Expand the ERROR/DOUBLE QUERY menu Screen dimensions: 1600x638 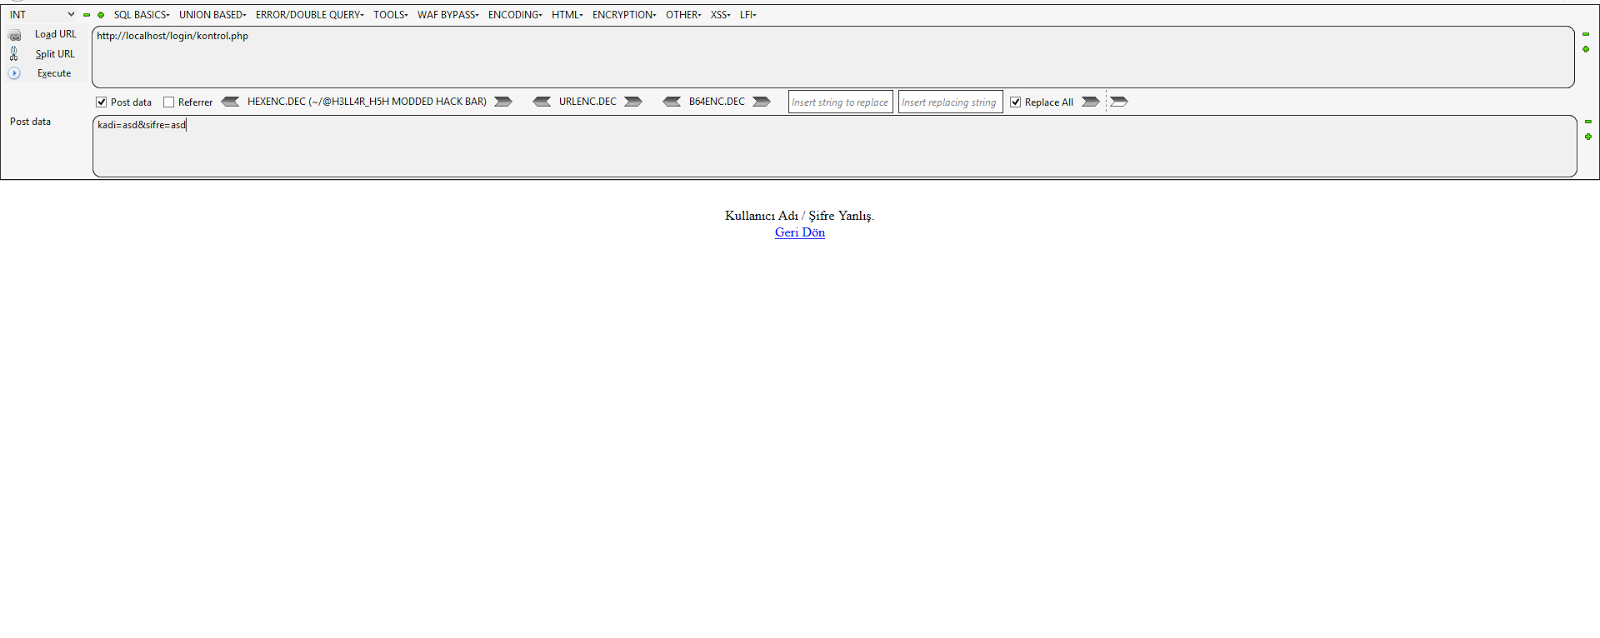(310, 15)
